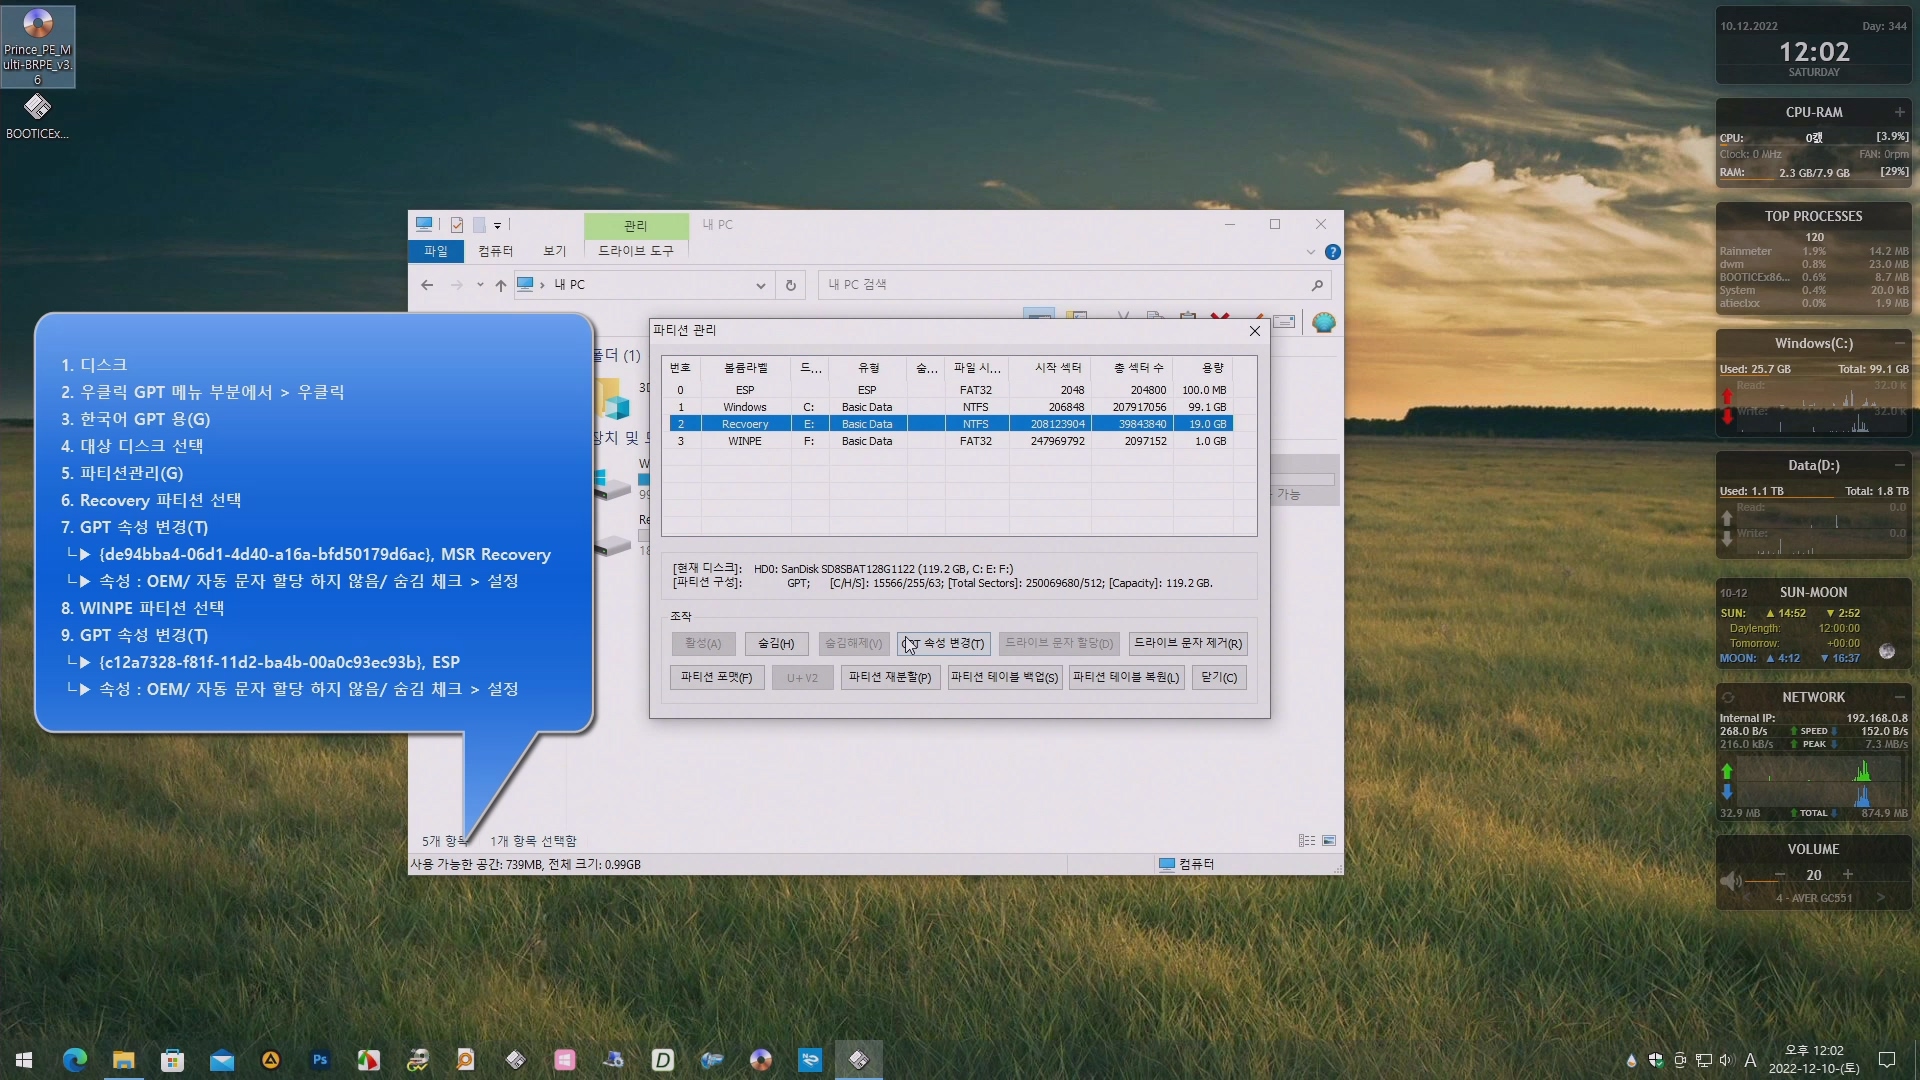Open the notification center
Screen dimensions: 1920x1080
tap(1887, 1060)
